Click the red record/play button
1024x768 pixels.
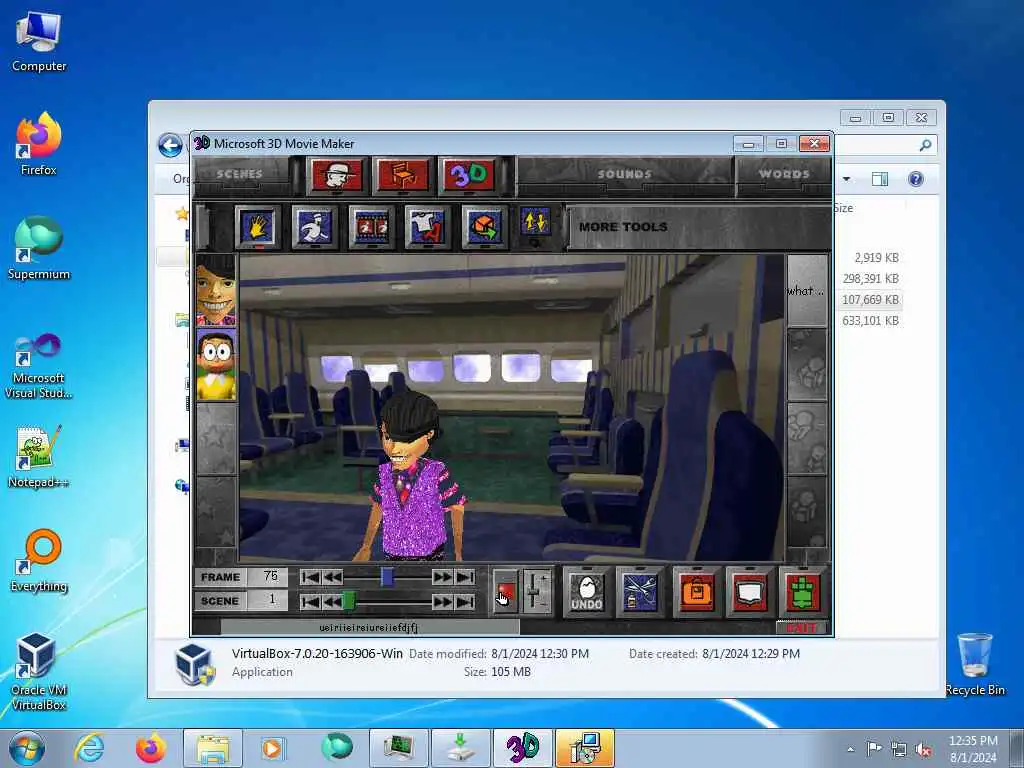pos(505,592)
